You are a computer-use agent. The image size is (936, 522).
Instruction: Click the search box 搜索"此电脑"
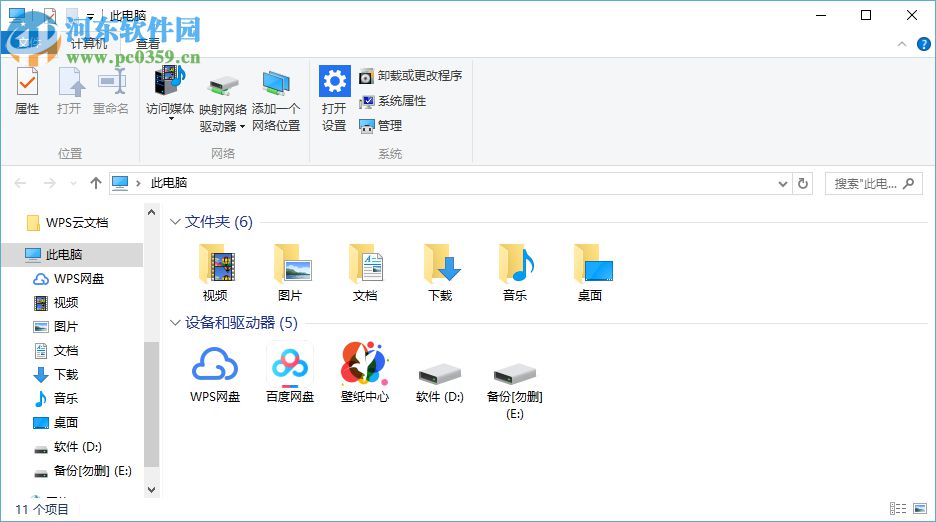(x=873, y=184)
